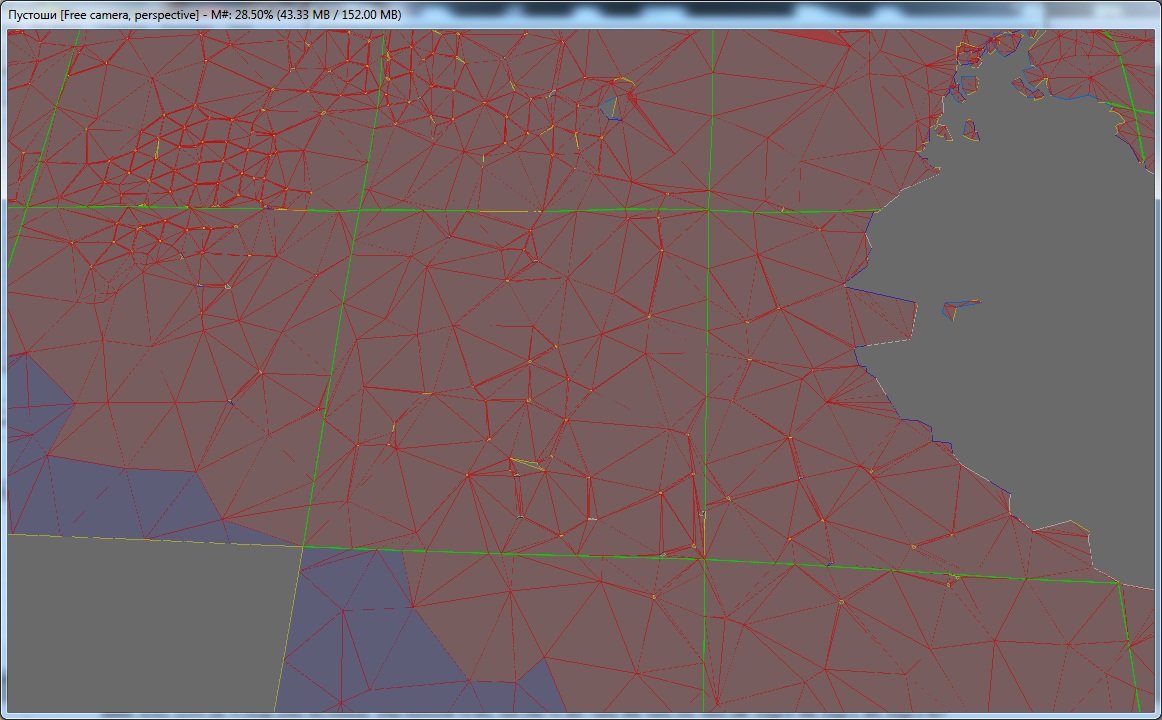Click the "Free camera, perspective" title label
The height and width of the screenshot is (720, 1162).
pos(129,15)
